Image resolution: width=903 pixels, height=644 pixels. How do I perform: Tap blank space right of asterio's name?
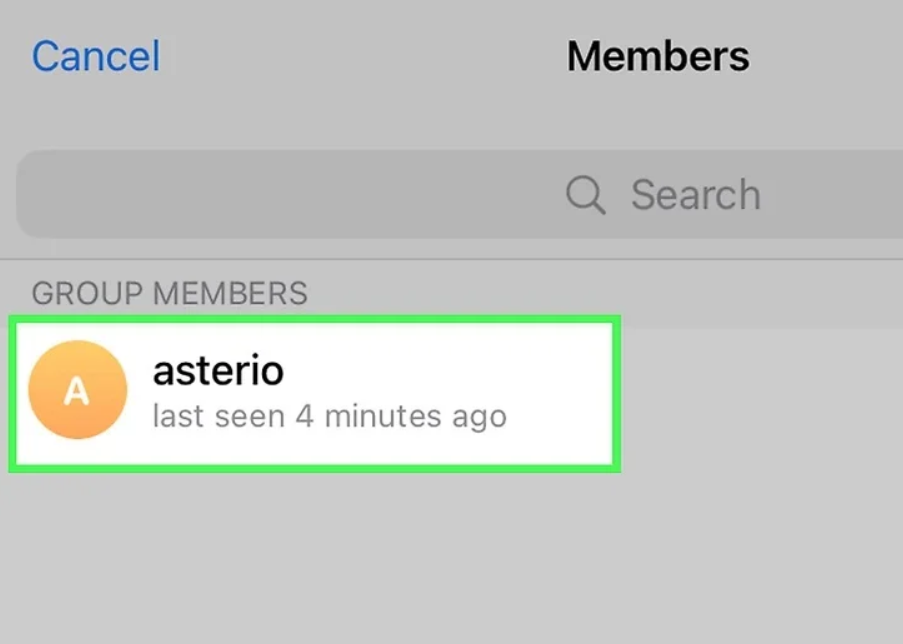(x=450, y=371)
